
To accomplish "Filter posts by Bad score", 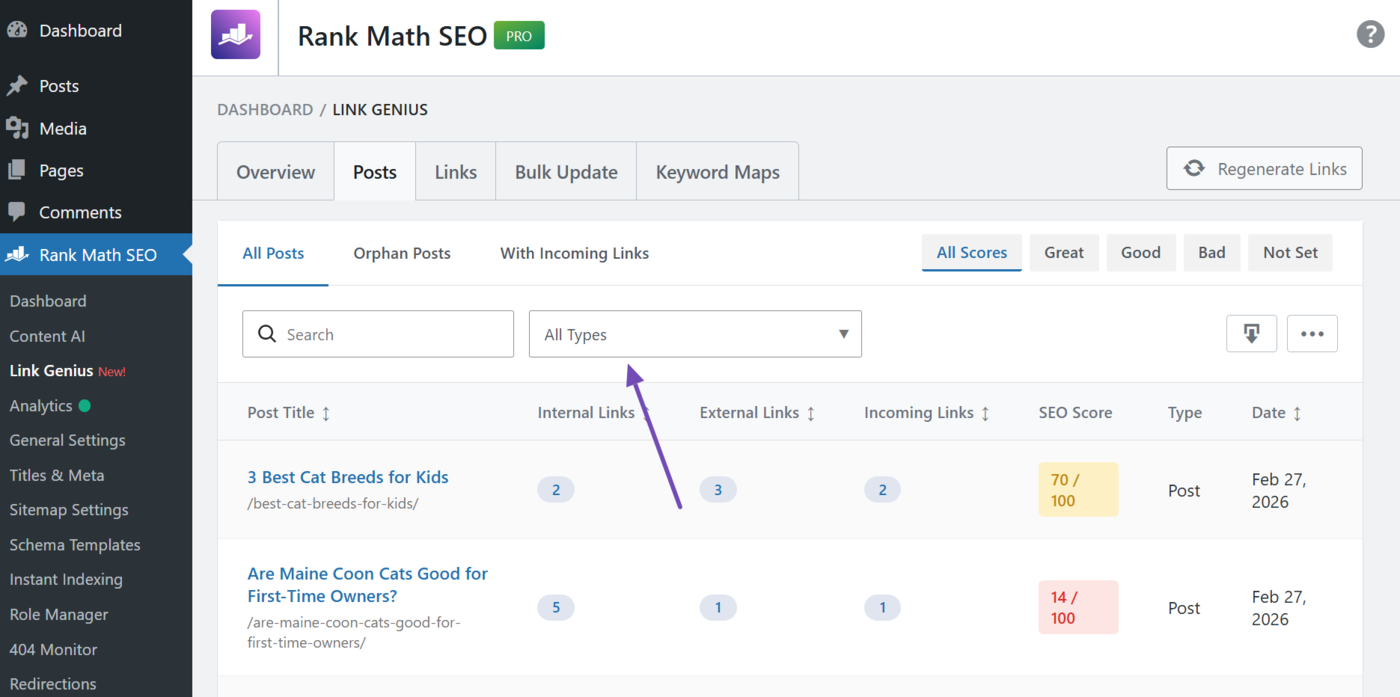I will (1211, 253).
